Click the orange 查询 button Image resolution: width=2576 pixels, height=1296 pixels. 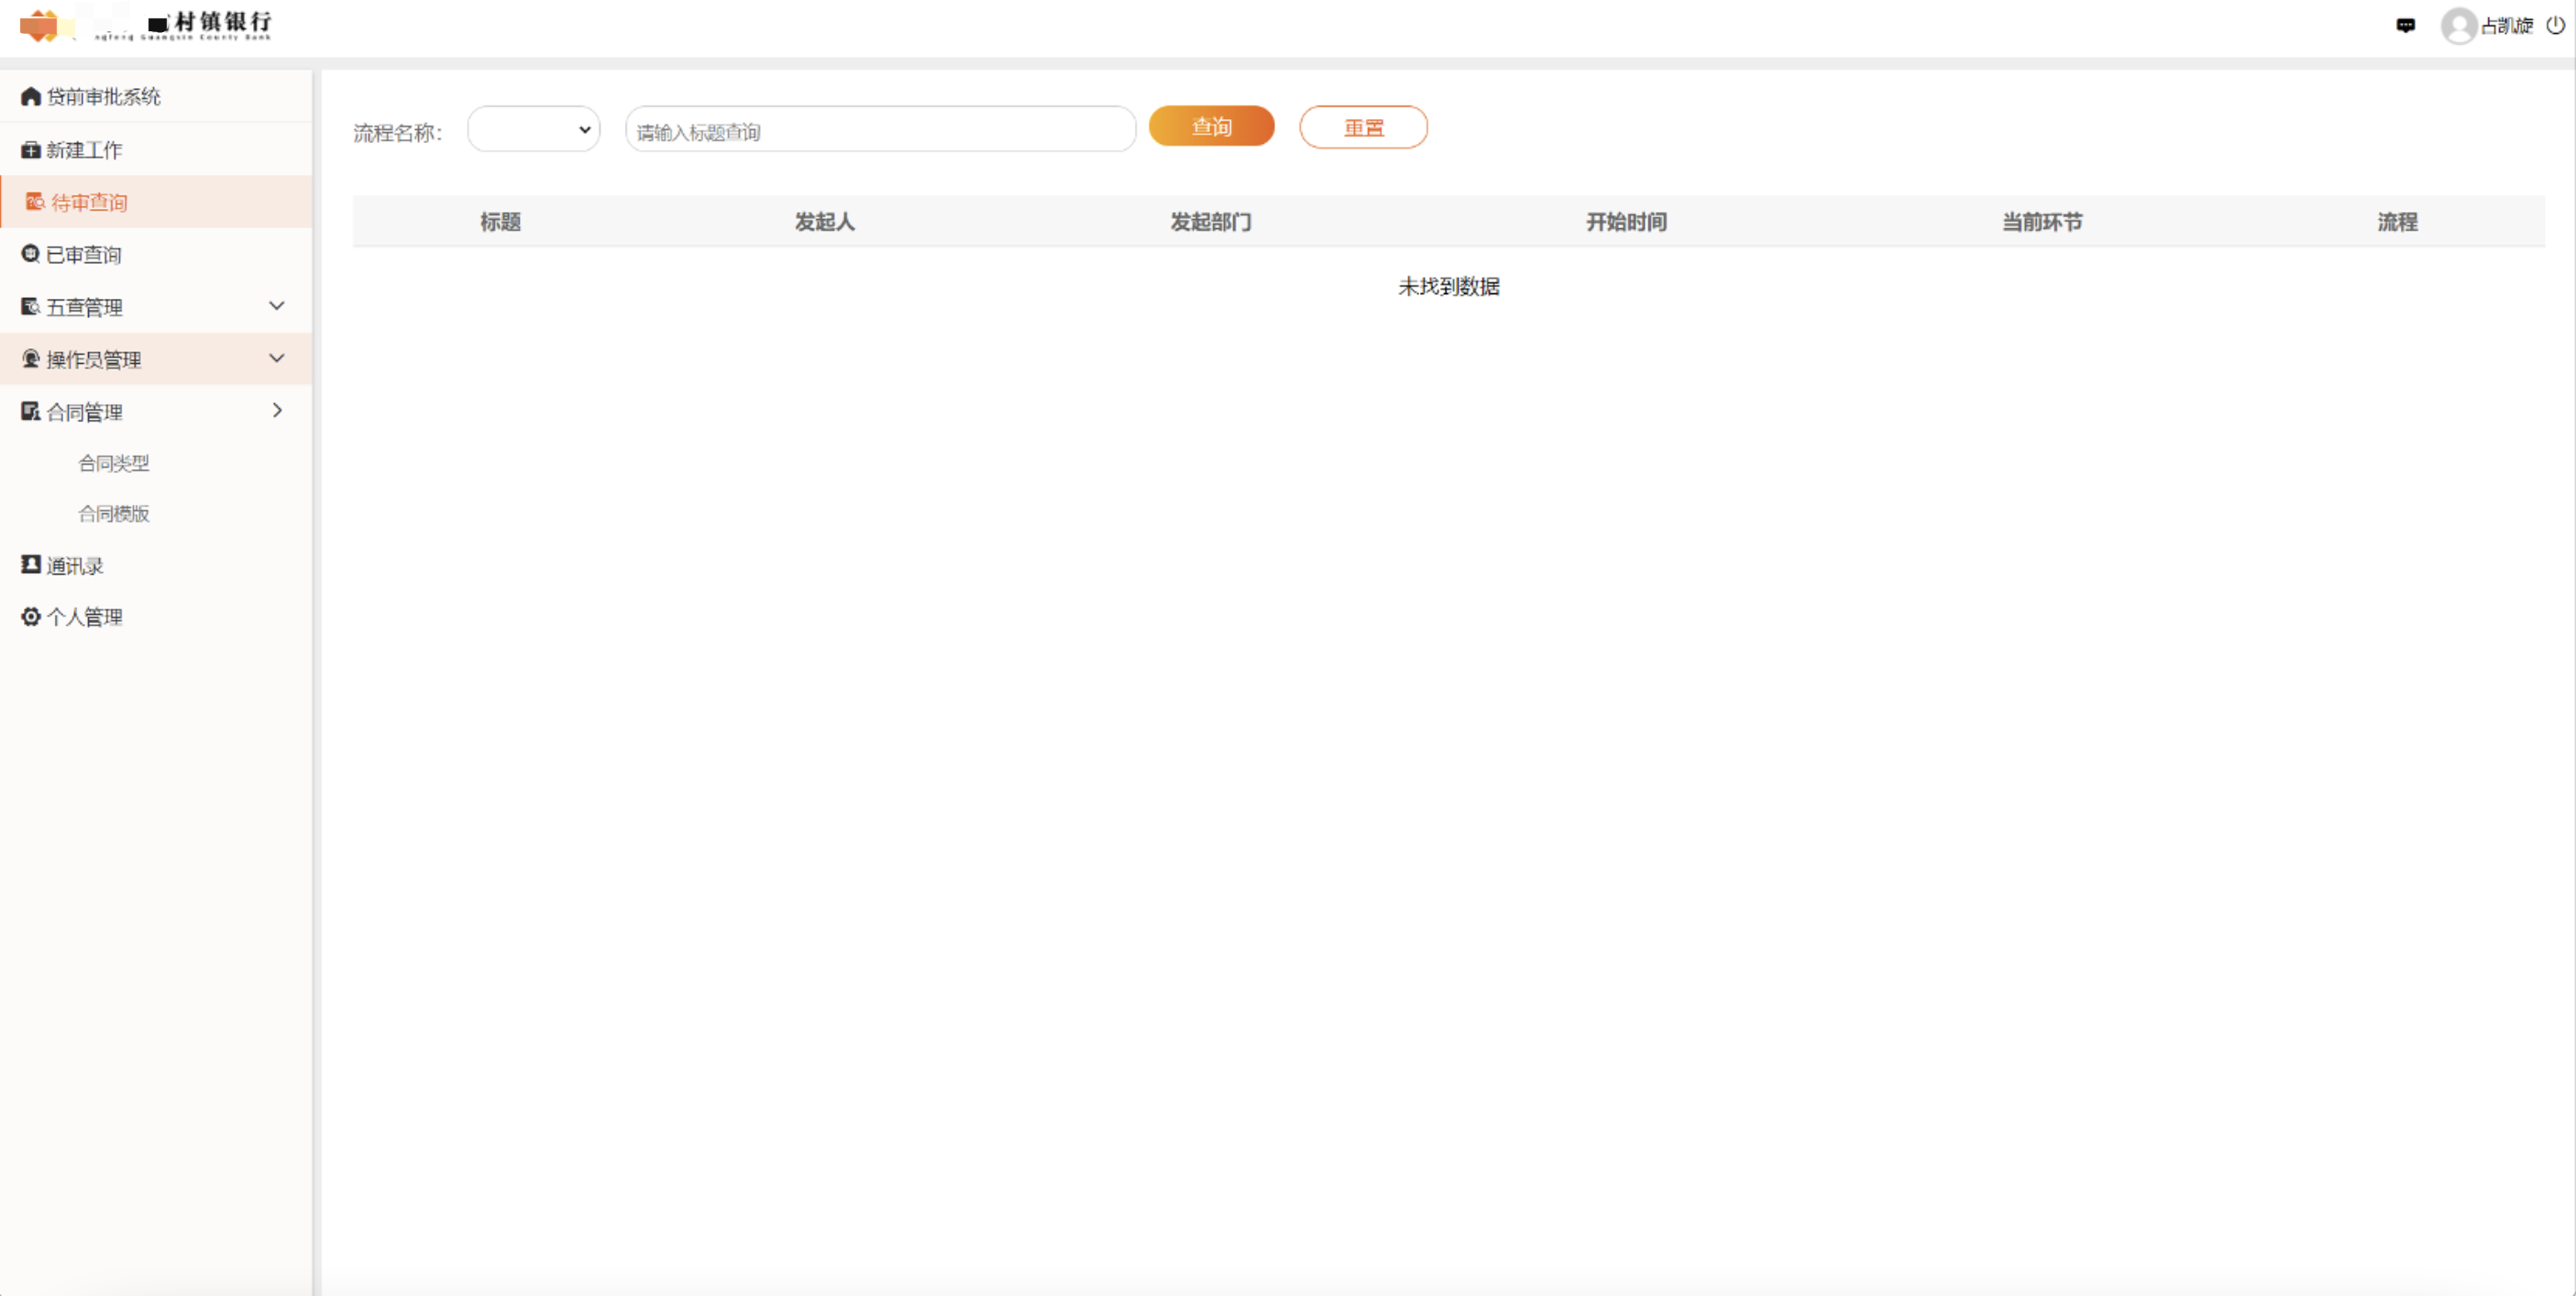point(1211,127)
